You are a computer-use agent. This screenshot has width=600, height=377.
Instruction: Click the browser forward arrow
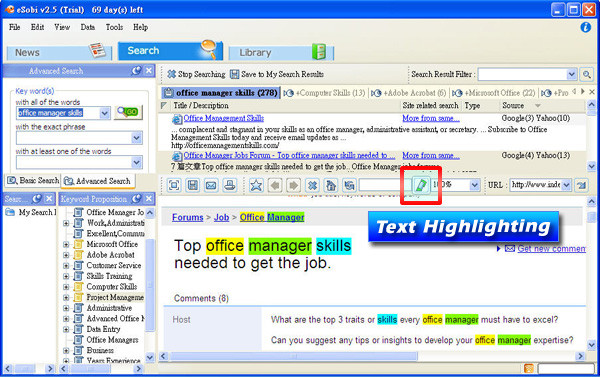pos(293,185)
